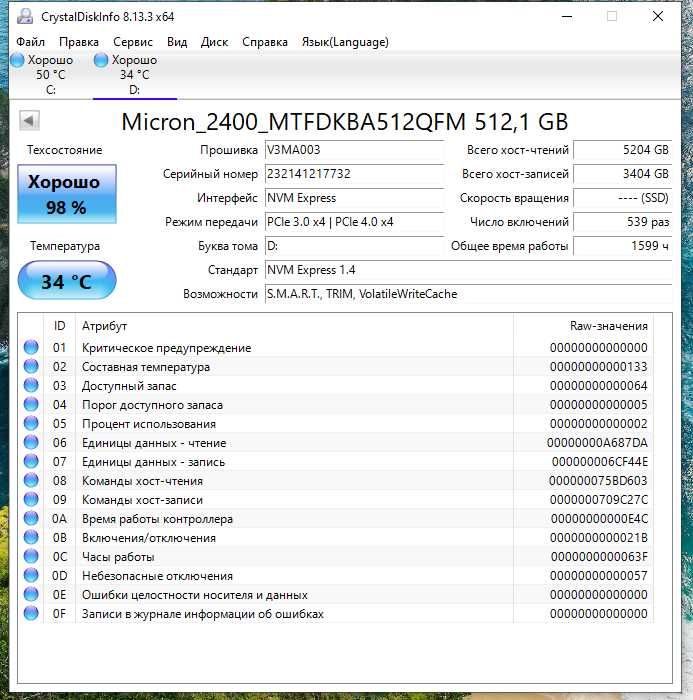
Task: Click status orb for attribute 0A
Action: click(x=31, y=518)
